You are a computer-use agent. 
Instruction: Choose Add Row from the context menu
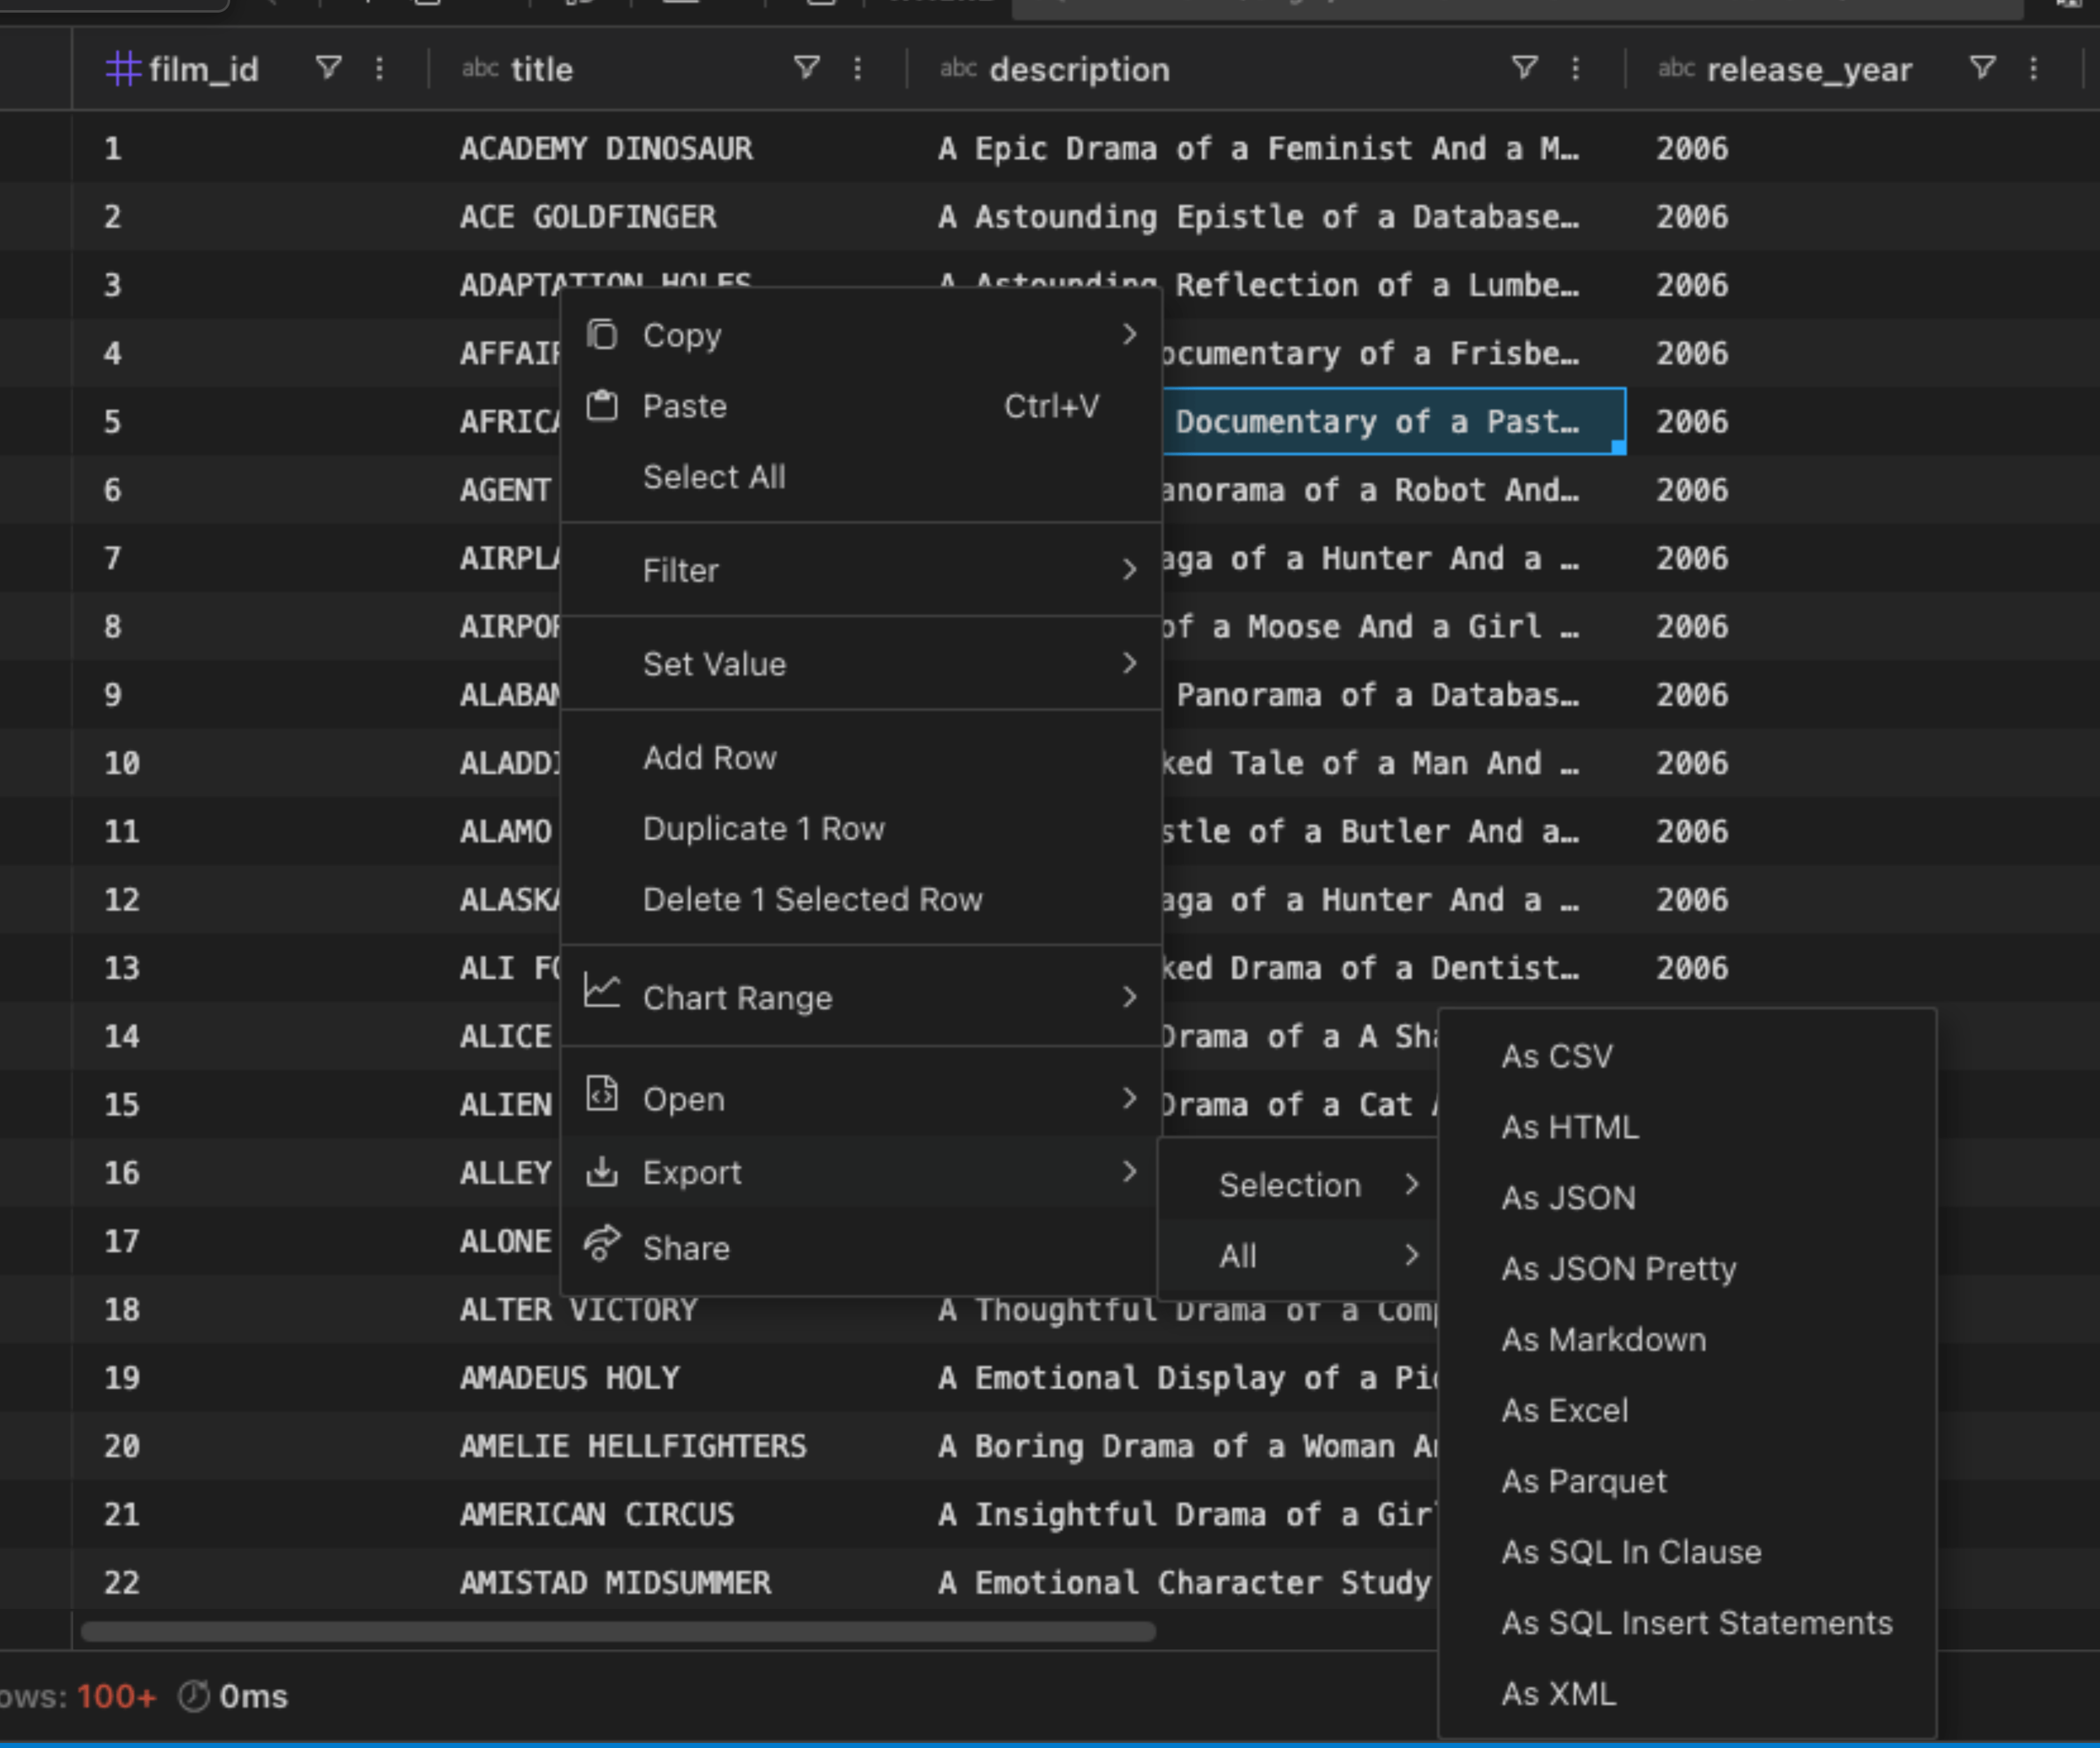tap(709, 757)
